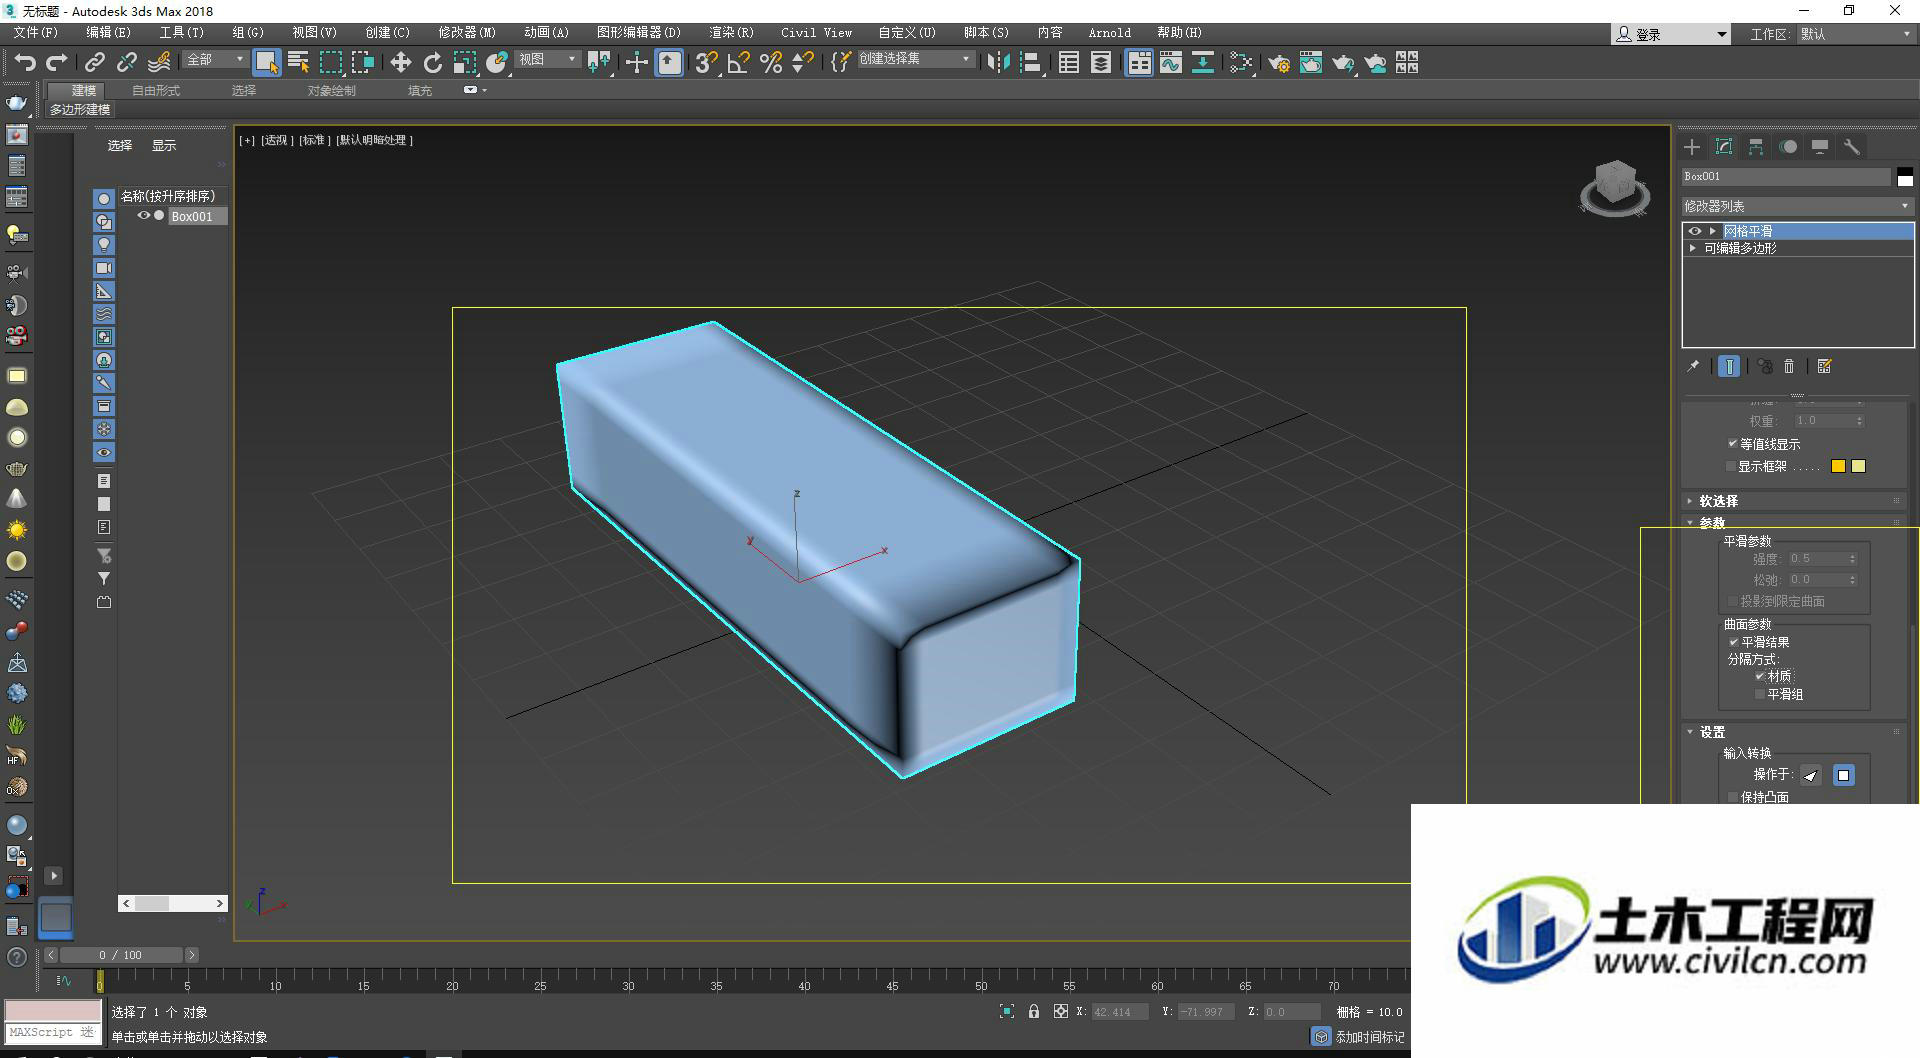Toggle the 3D Snaps icon
The width and height of the screenshot is (1920, 1058).
[x=706, y=63]
